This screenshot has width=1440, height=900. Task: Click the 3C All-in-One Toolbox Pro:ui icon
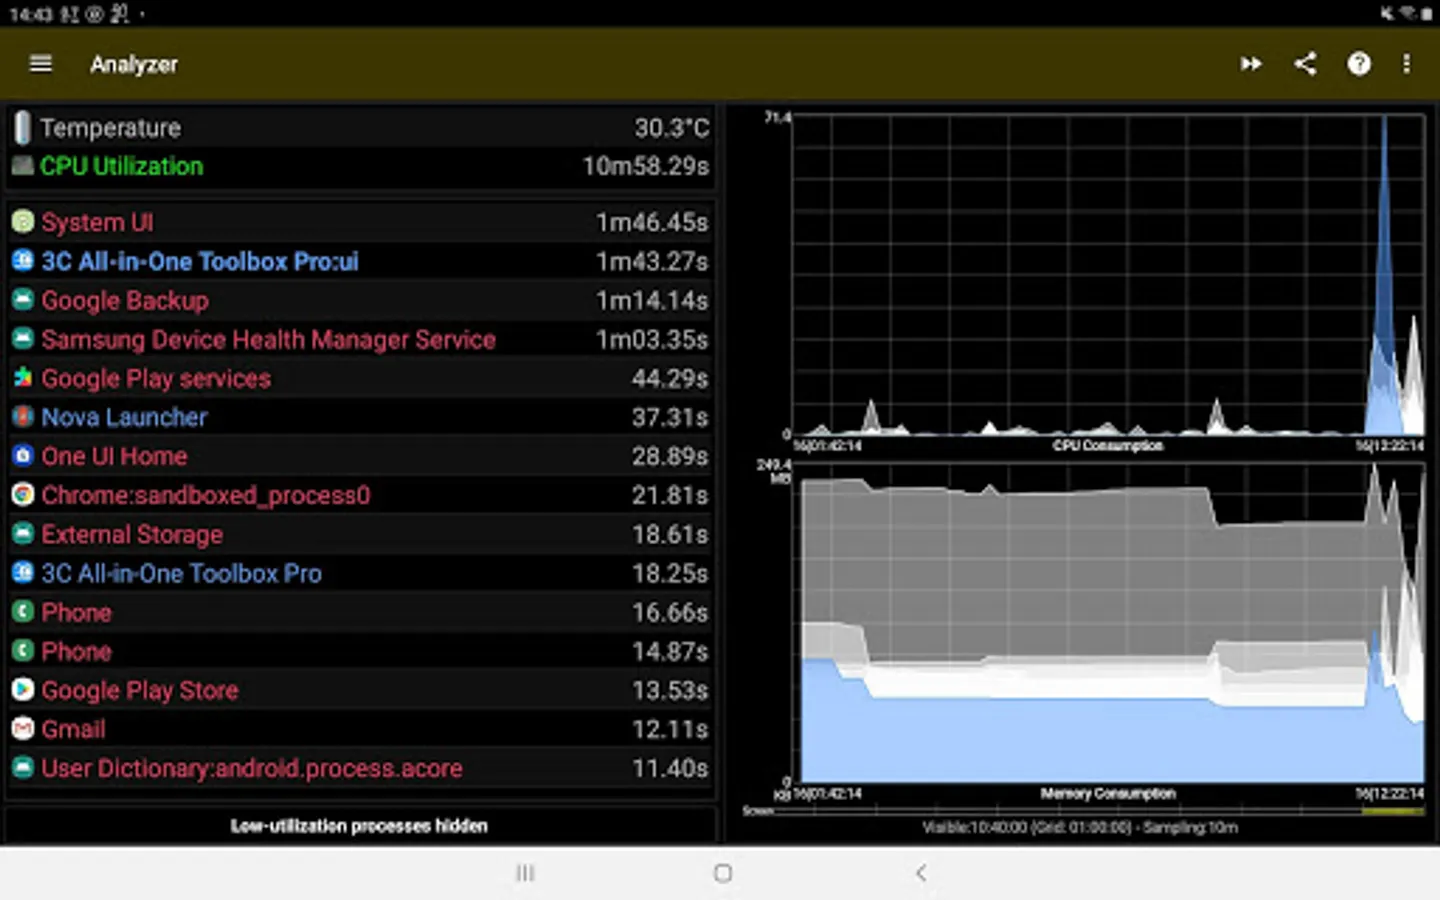coord(23,261)
